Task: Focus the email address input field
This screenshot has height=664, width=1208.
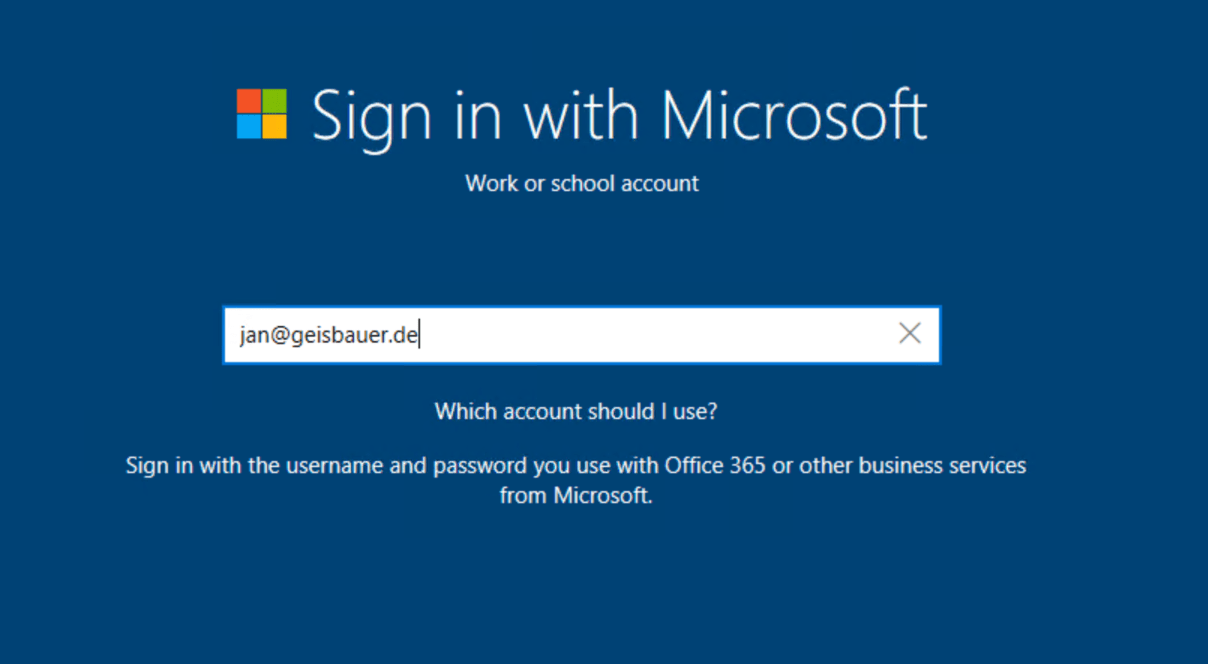Action: 650,334
